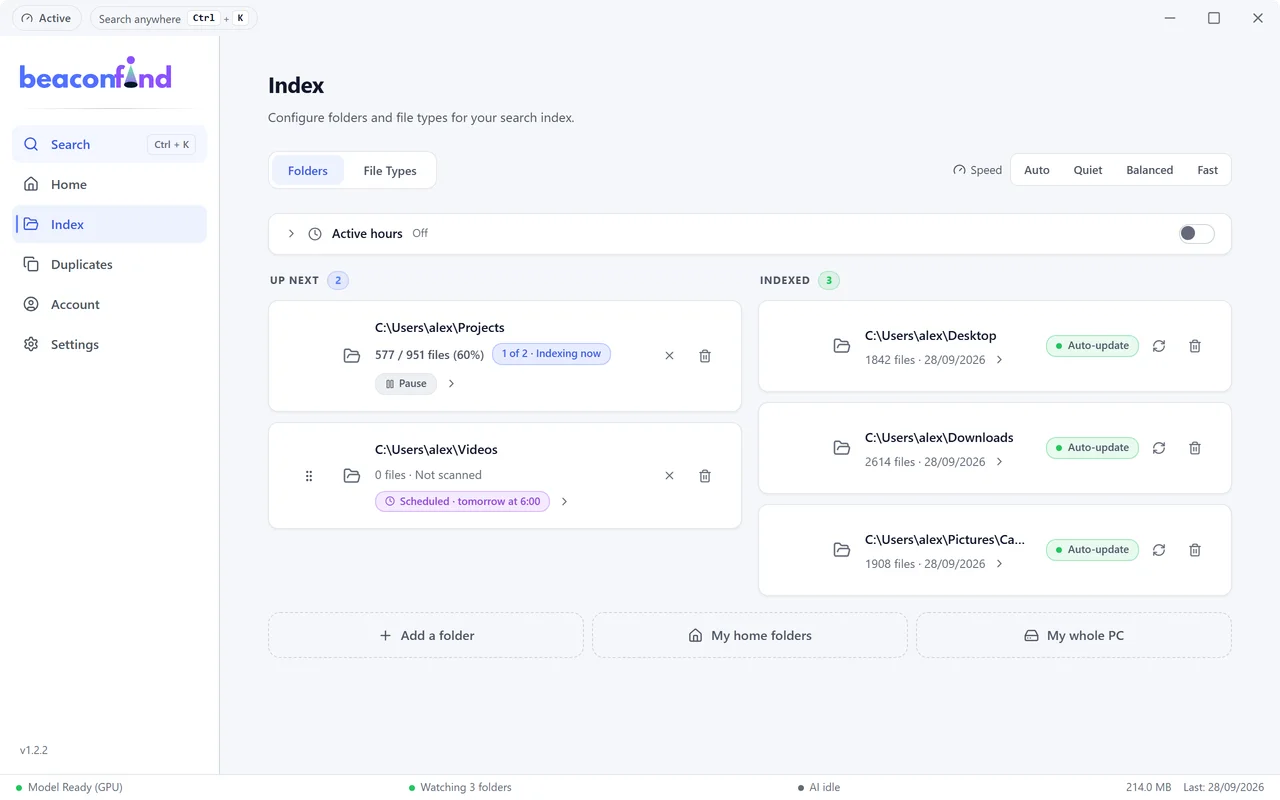
Task: Set indexing speed to Fast
Action: (x=1208, y=170)
